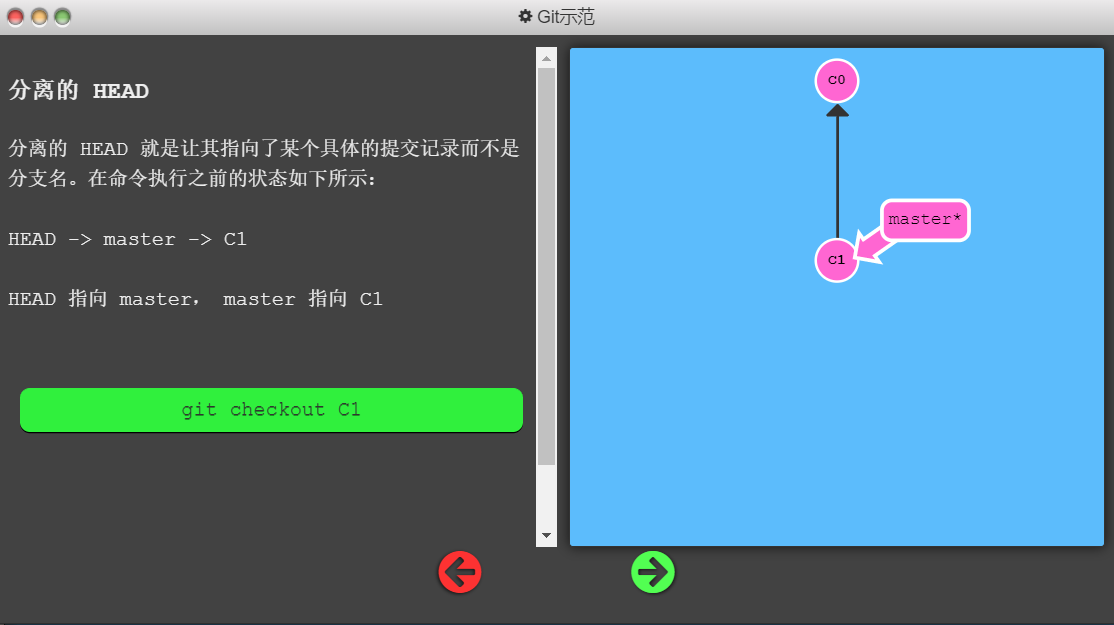This screenshot has height=625, width=1114.
Task: Select the C1 commit node
Action: (837, 260)
